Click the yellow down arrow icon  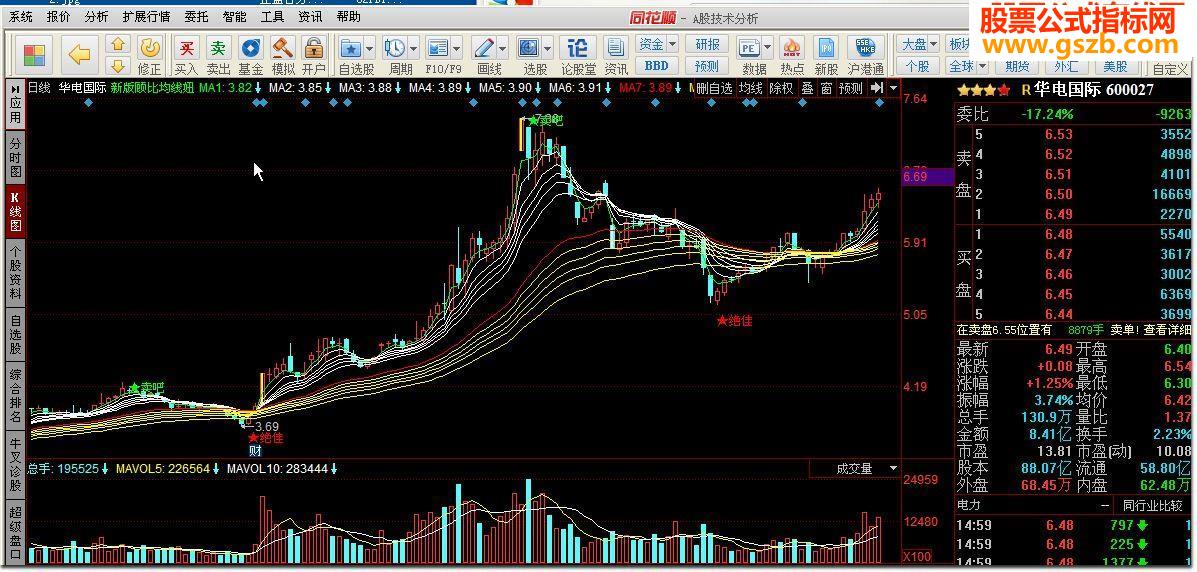tap(118, 64)
